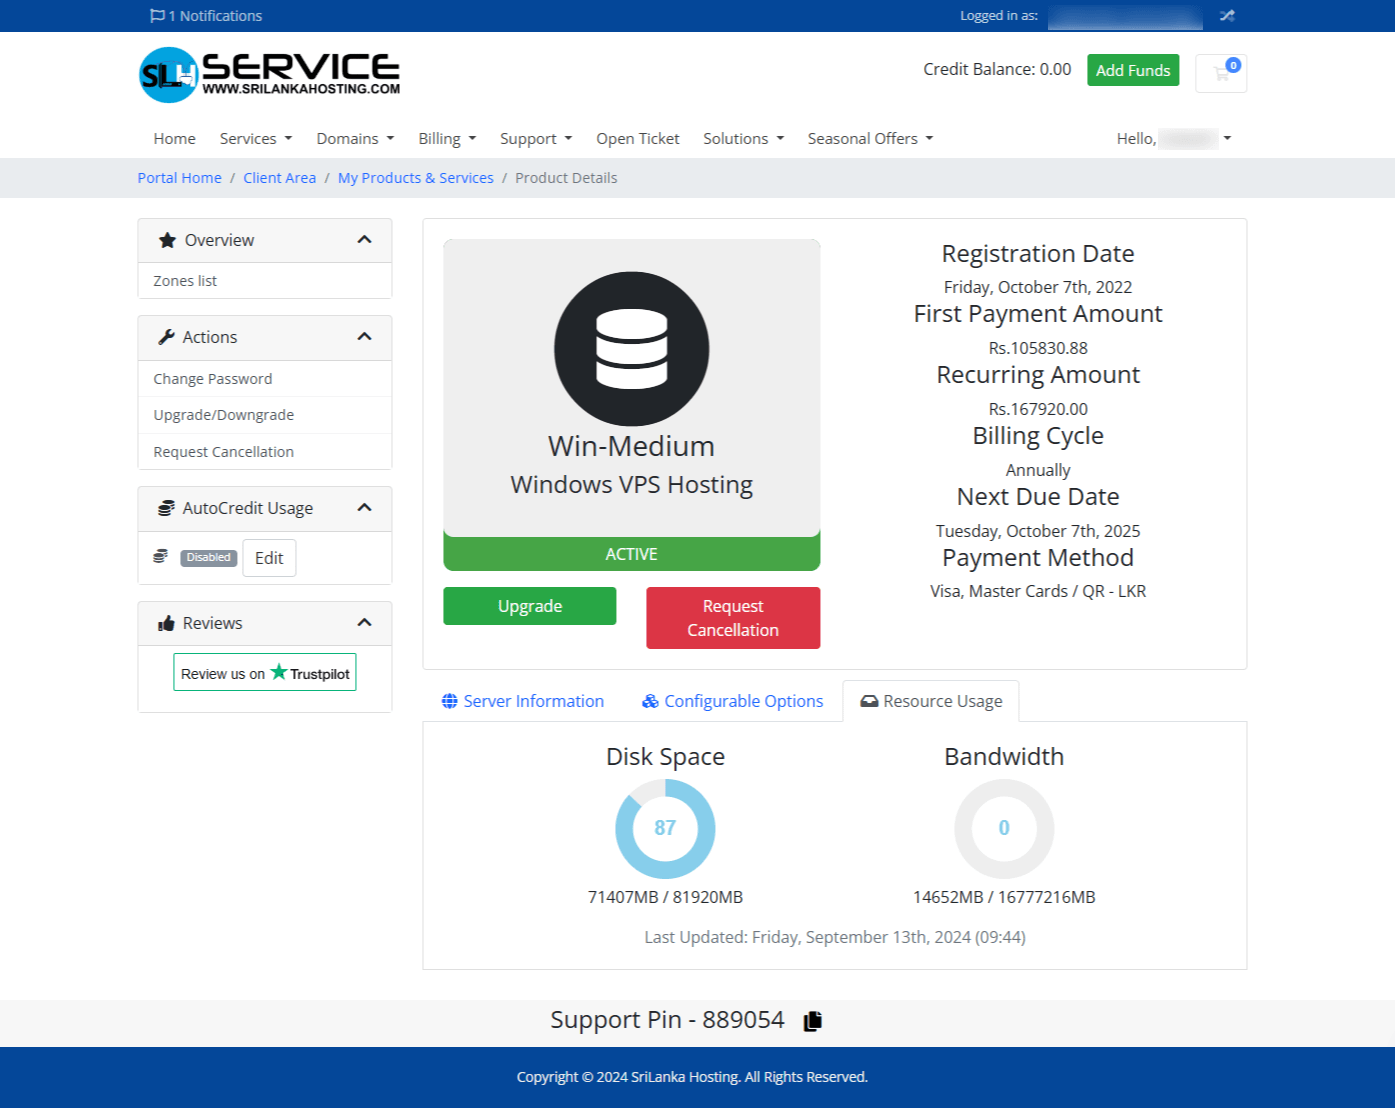
Task: Open the Open Ticket menu item
Action: point(638,139)
